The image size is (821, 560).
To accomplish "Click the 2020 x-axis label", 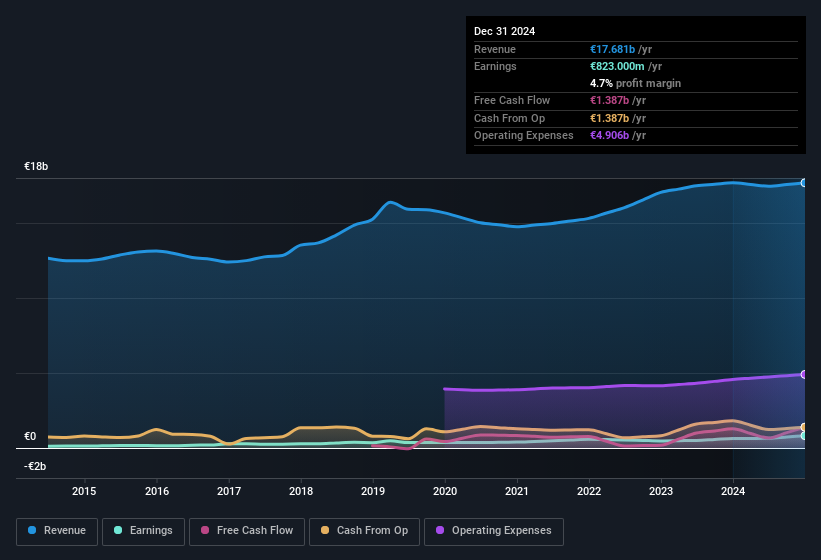I will (445, 491).
